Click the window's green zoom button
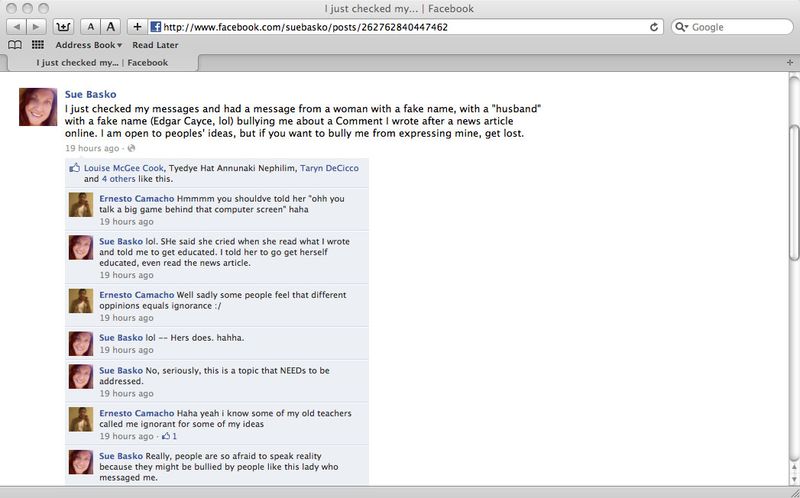 click(44, 8)
